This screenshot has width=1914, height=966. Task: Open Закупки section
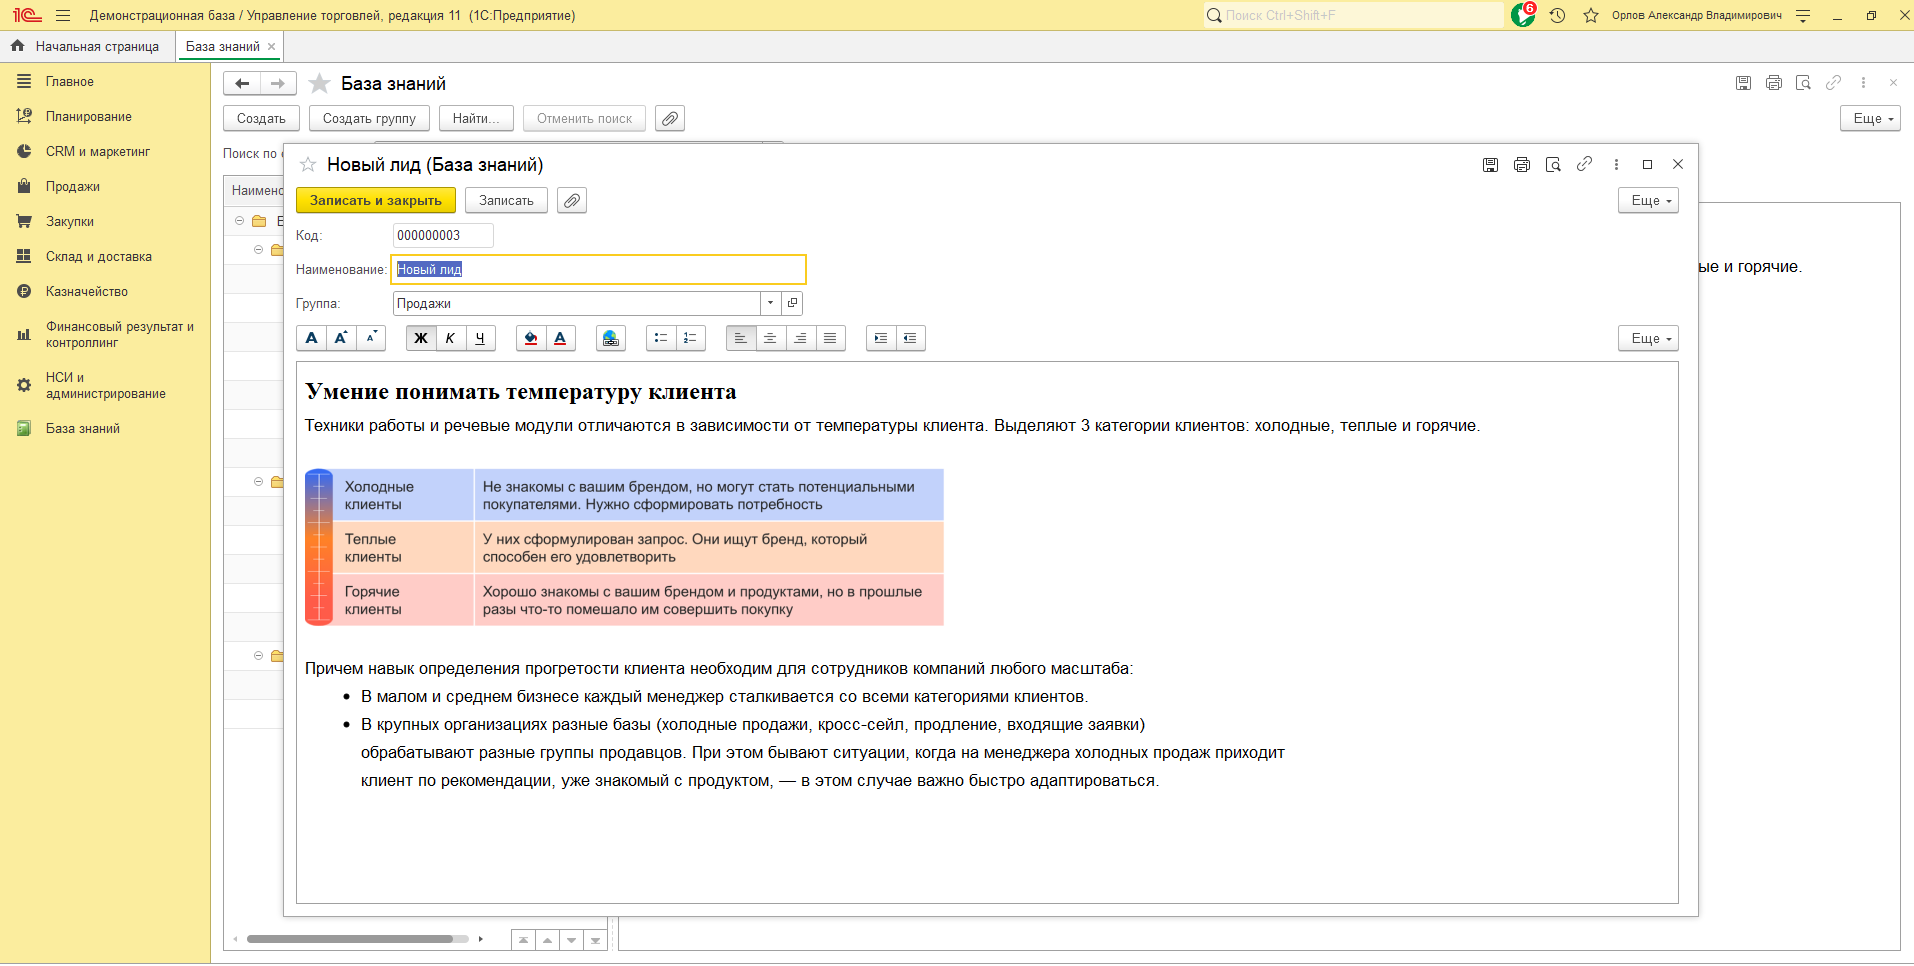coord(70,221)
